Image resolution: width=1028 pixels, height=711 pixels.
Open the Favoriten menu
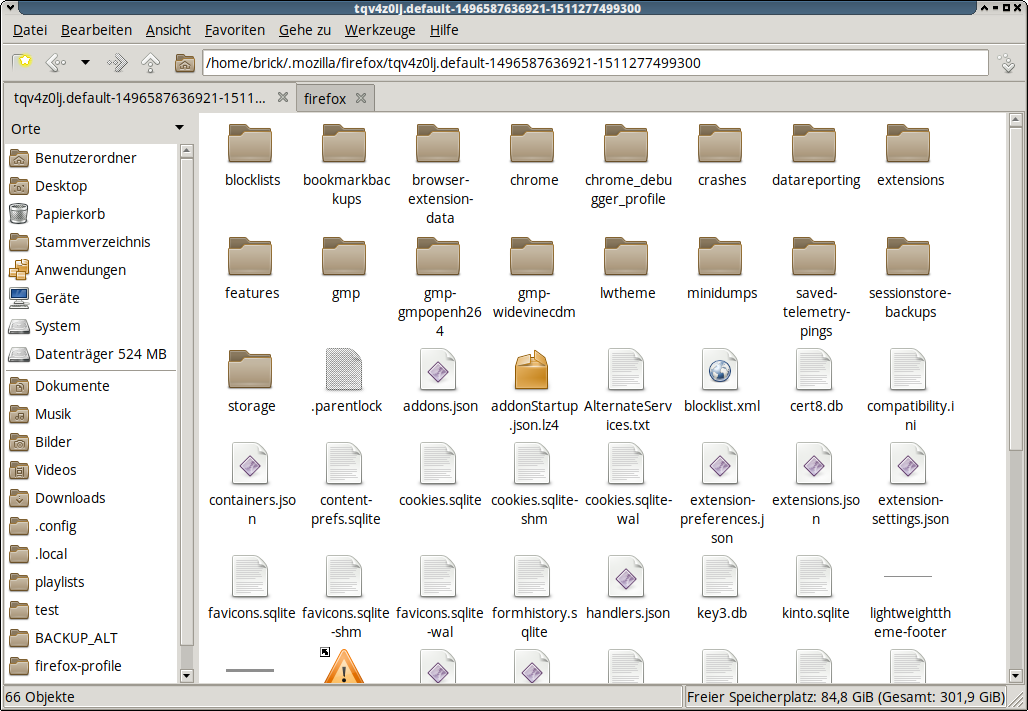coord(234,30)
